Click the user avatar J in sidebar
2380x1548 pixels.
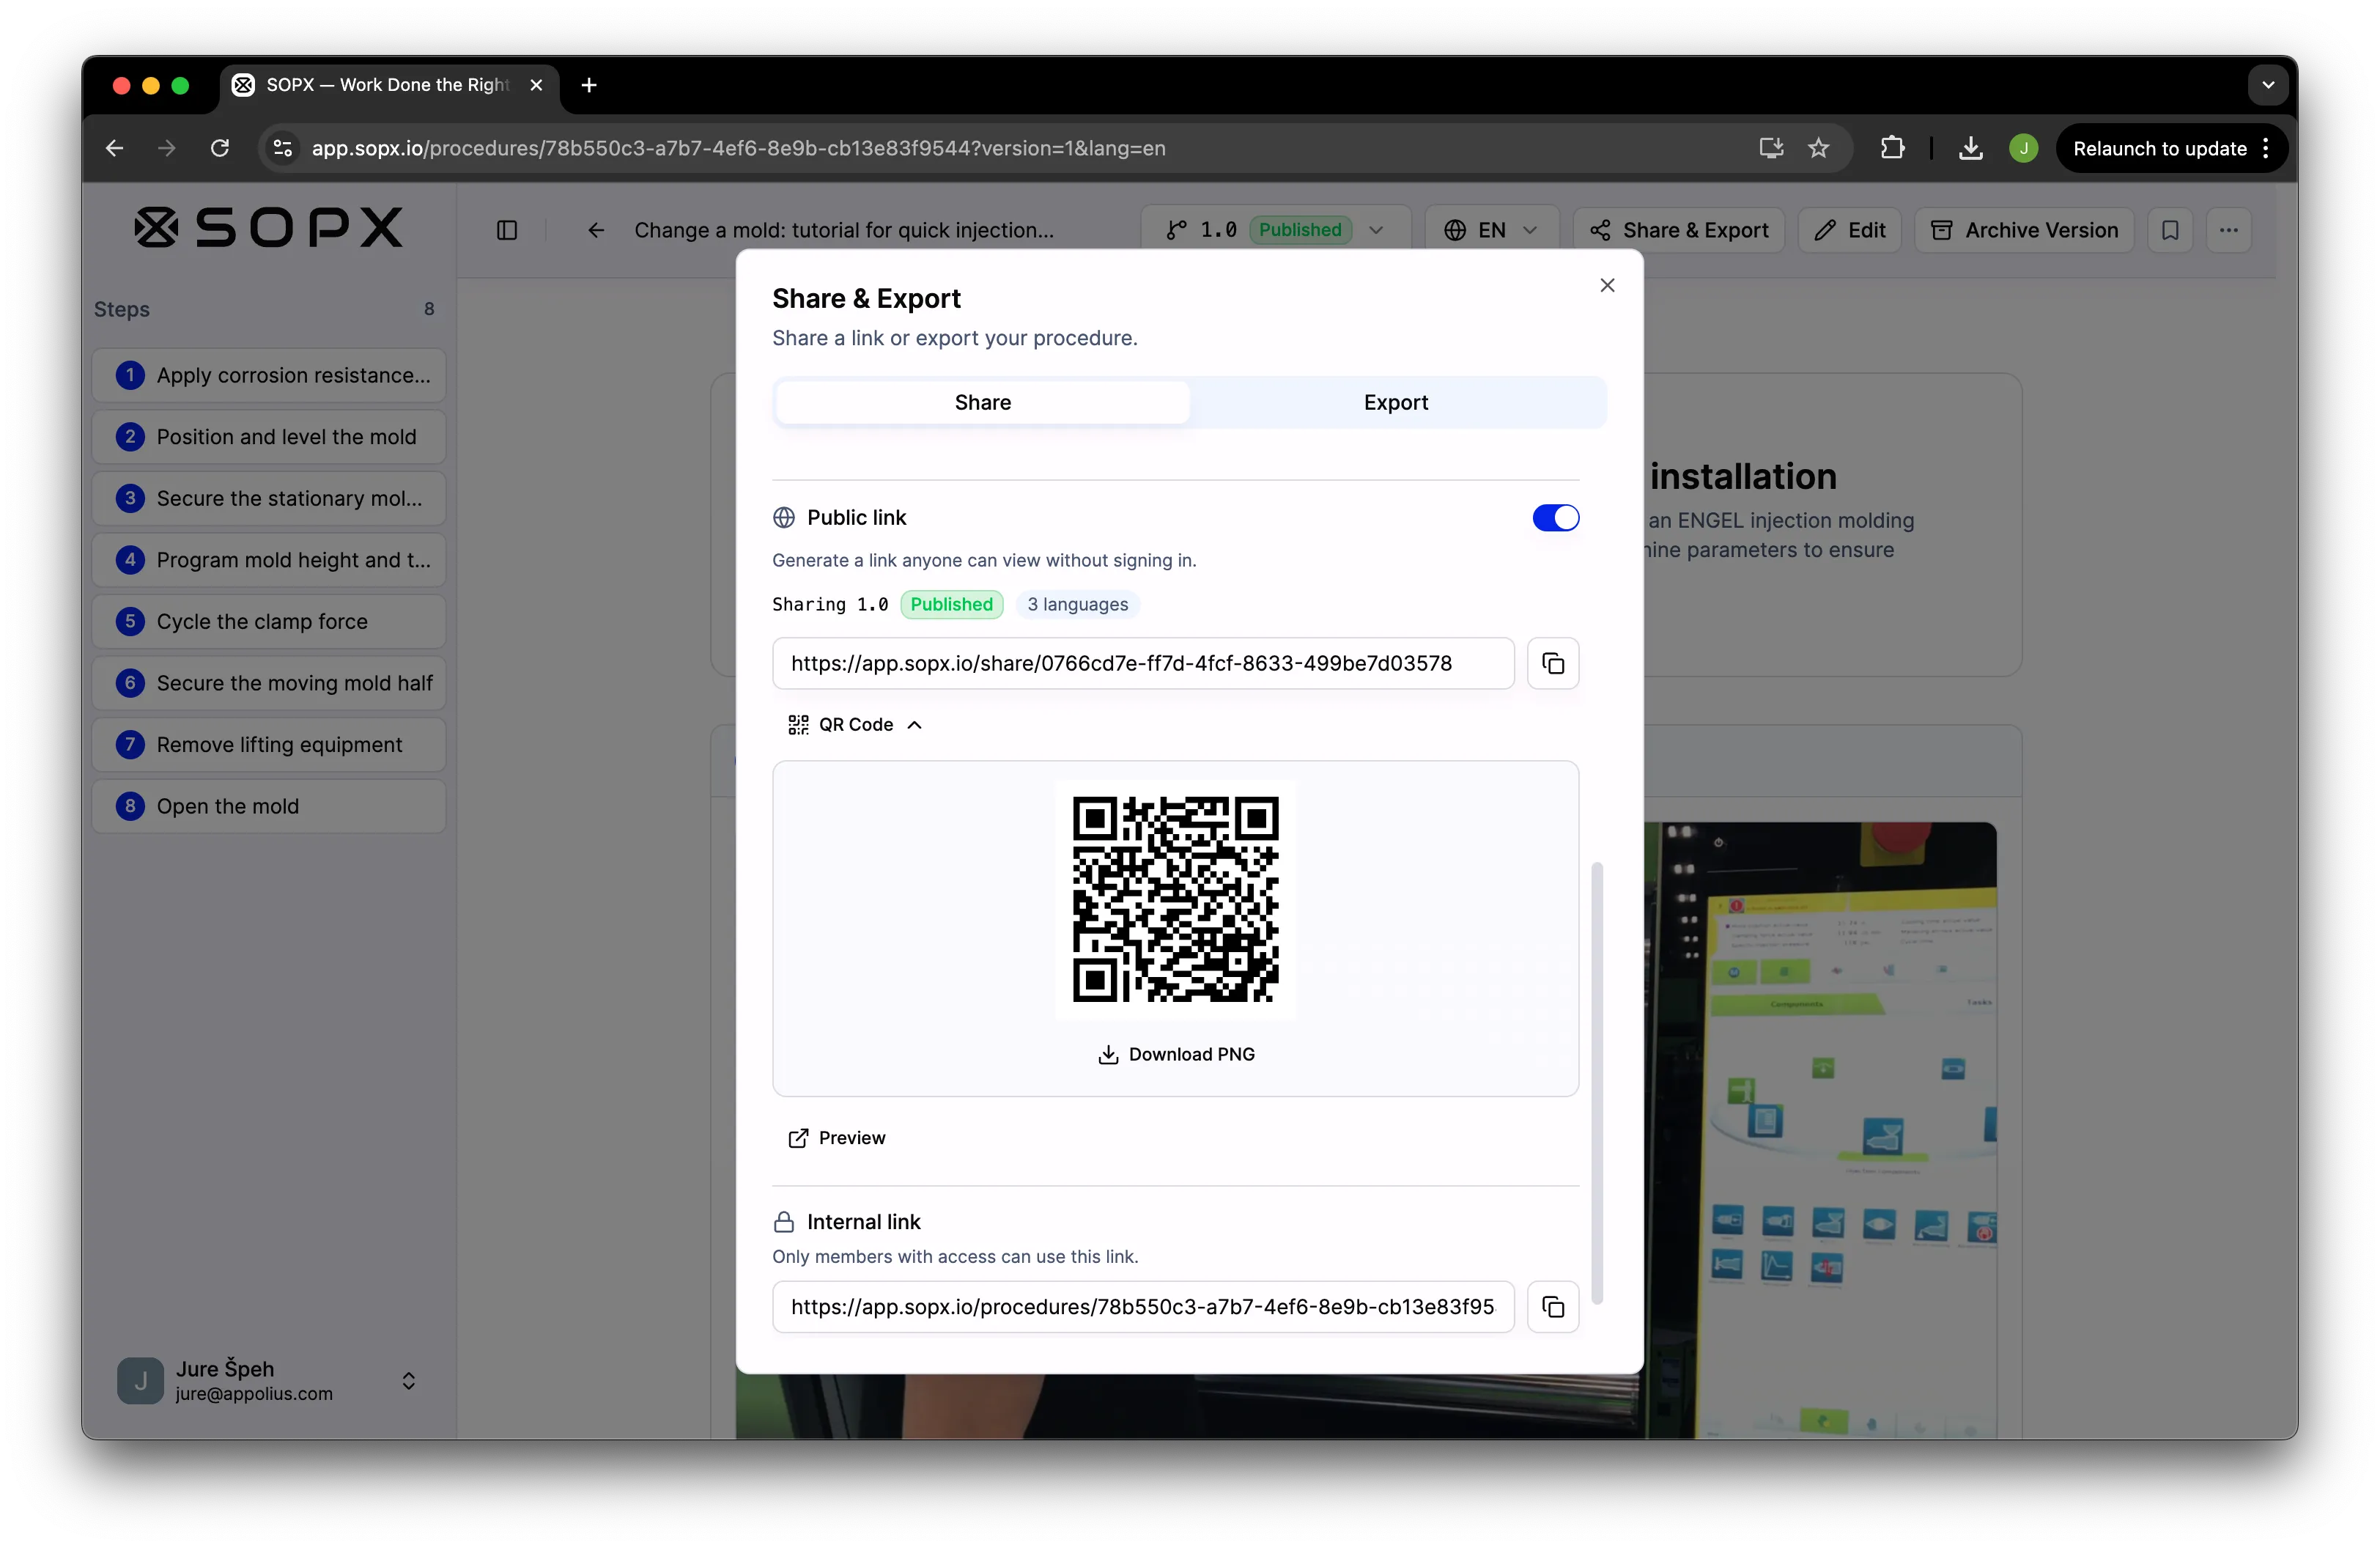point(140,1380)
